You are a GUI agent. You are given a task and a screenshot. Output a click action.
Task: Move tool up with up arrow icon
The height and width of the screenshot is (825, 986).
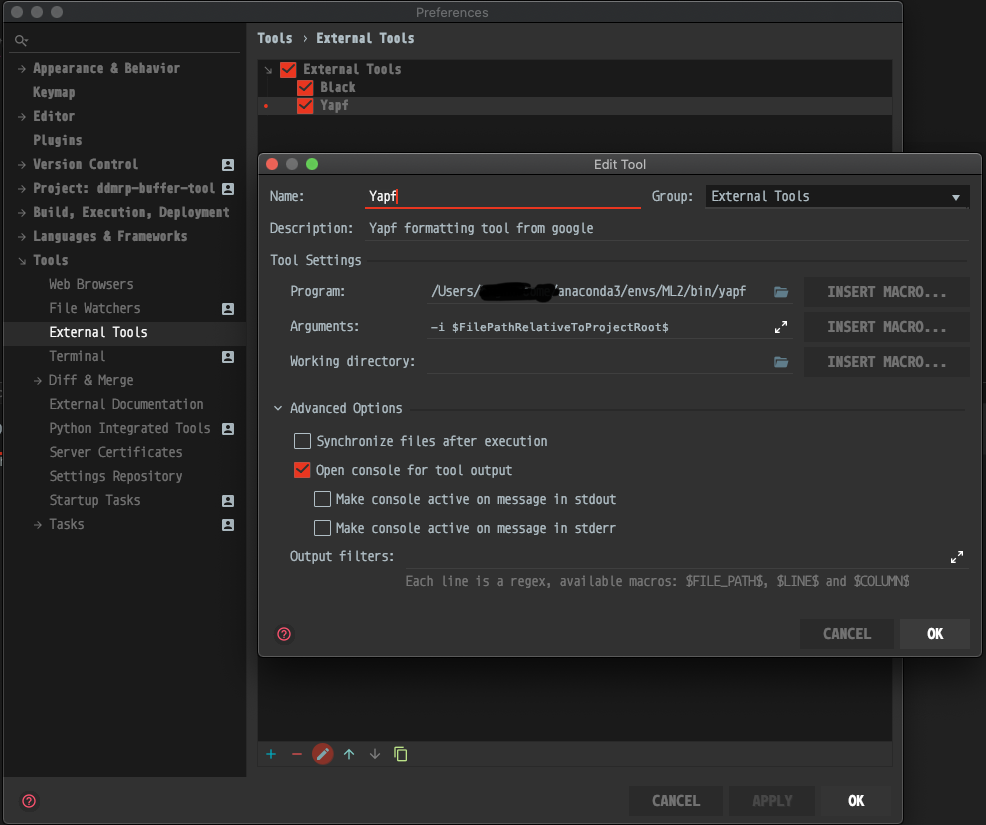click(x=349, y=754)
